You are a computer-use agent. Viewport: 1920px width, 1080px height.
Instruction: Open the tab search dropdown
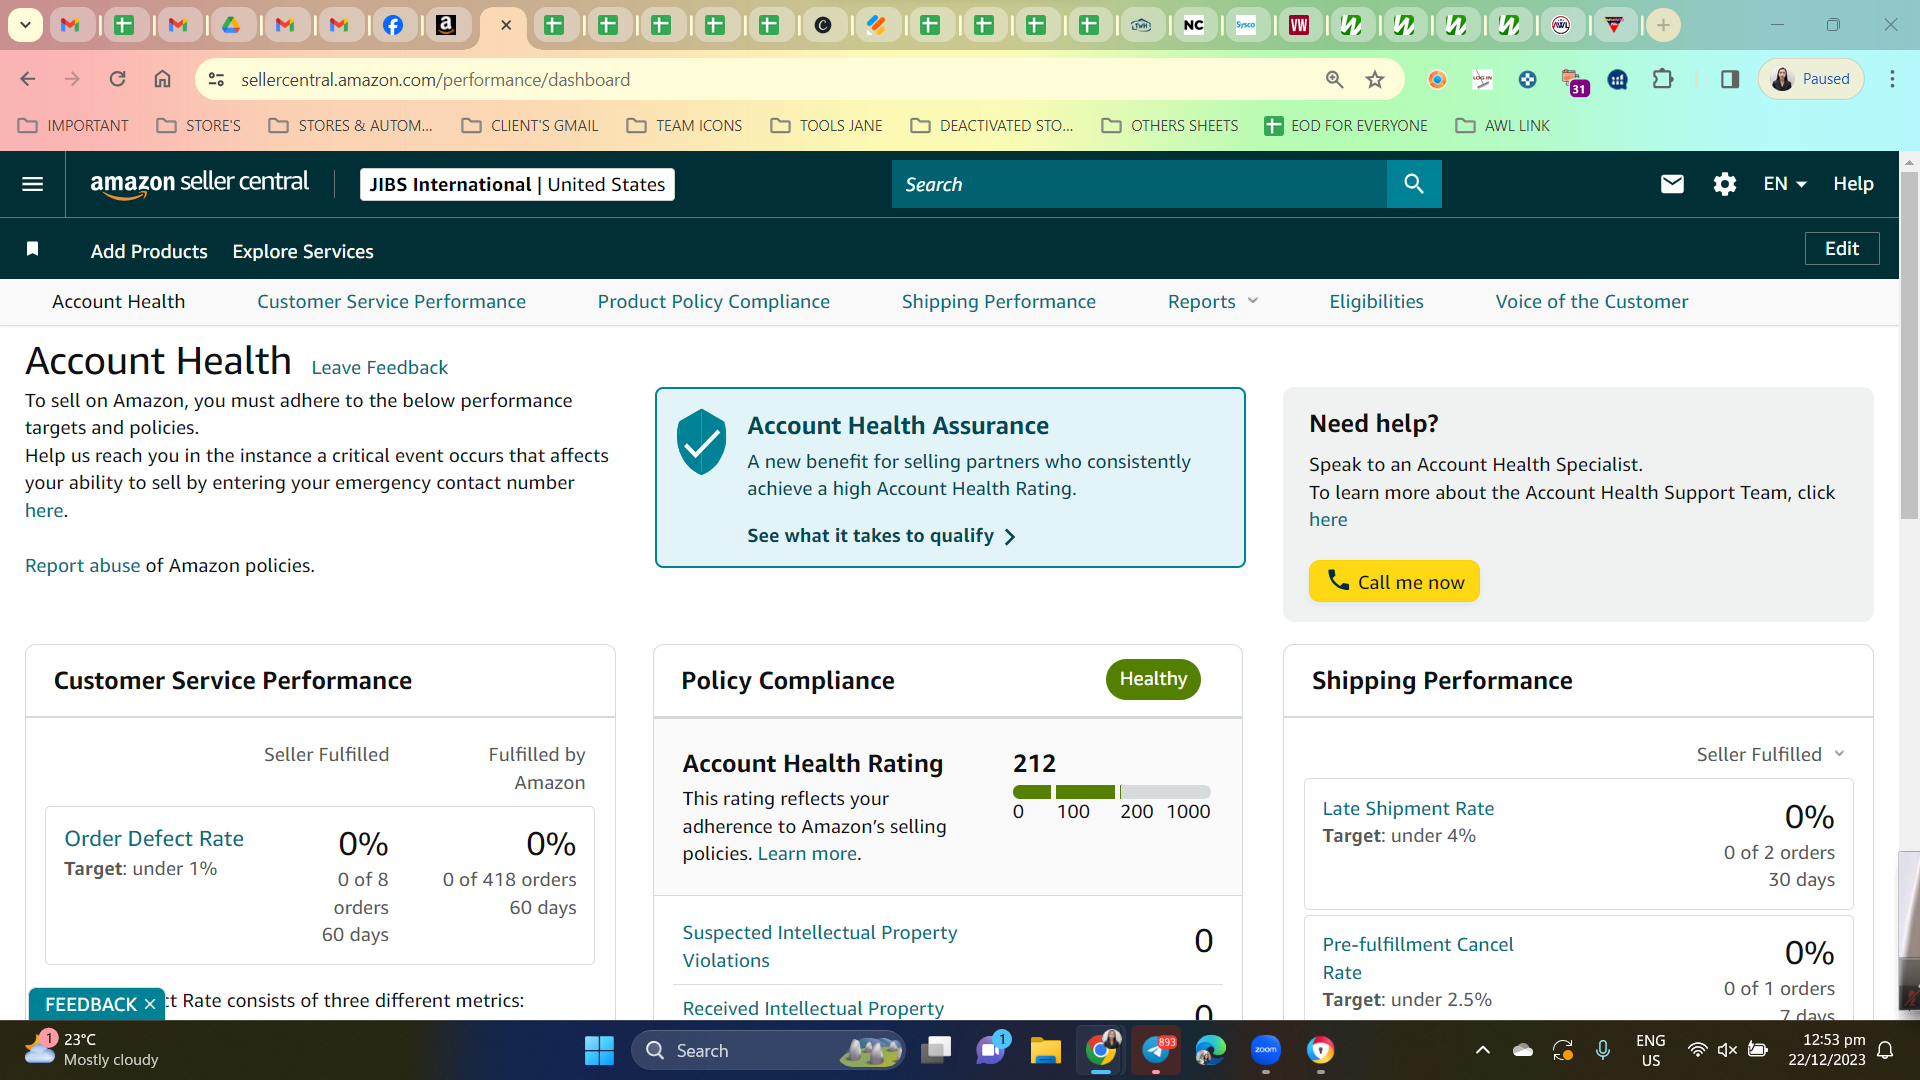[x=25, y=25]
